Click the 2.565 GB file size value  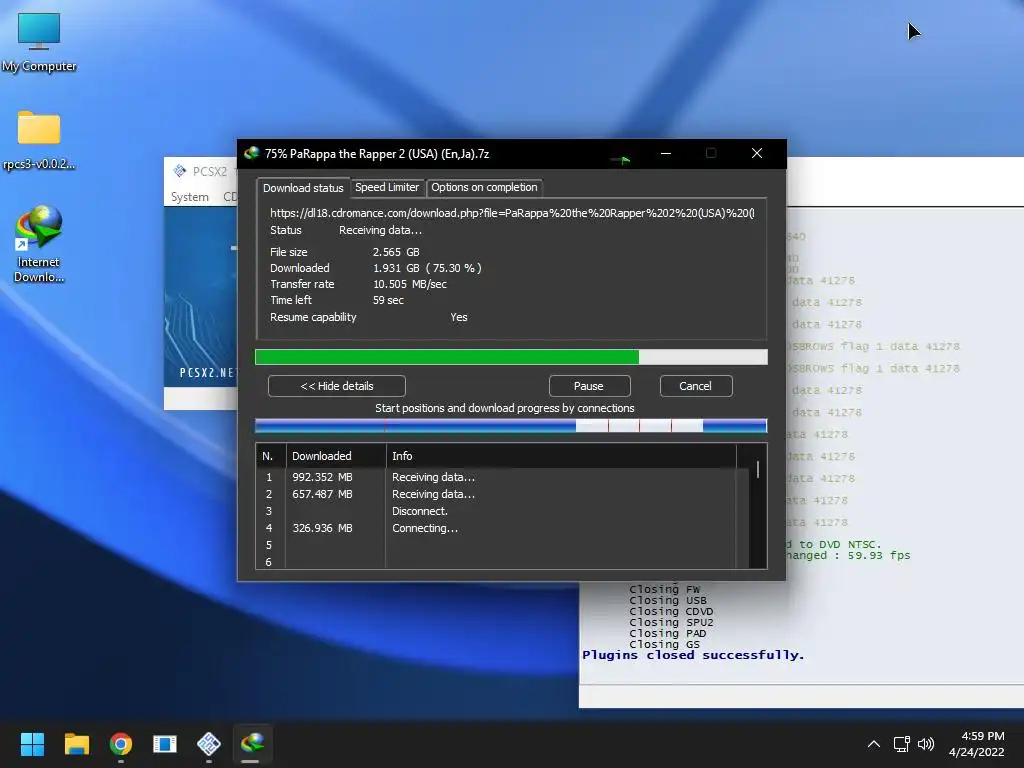click(x=396, y=252)
